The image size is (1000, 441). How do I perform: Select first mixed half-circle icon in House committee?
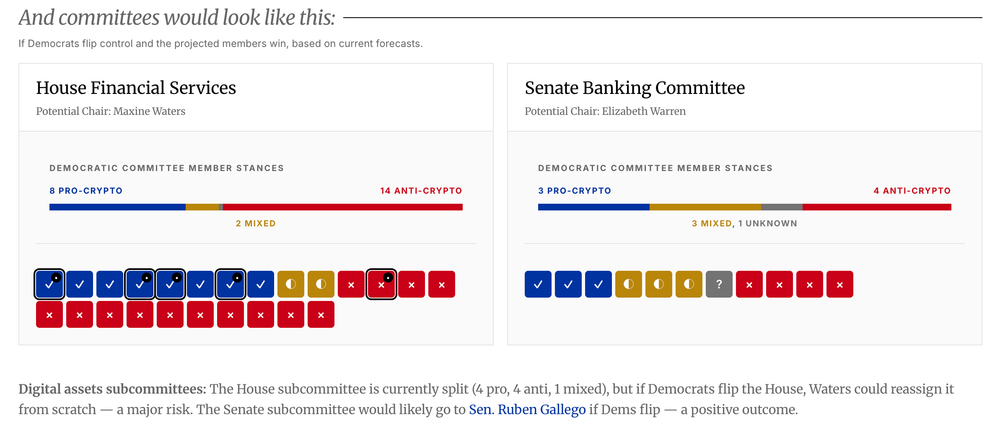tap(291, 285)
